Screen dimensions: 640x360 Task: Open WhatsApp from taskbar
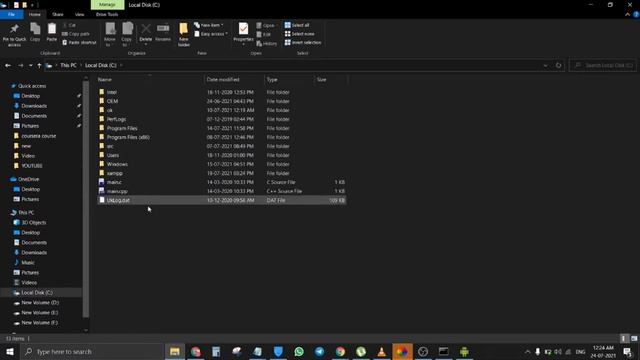point(299,351)
